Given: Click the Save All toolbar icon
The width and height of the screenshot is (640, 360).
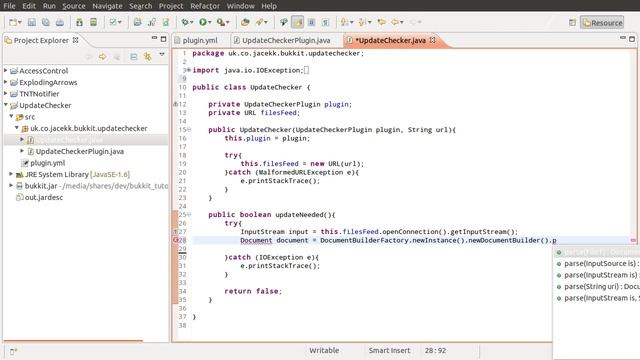Looking at the screenshot, I should tap(46, 22).
